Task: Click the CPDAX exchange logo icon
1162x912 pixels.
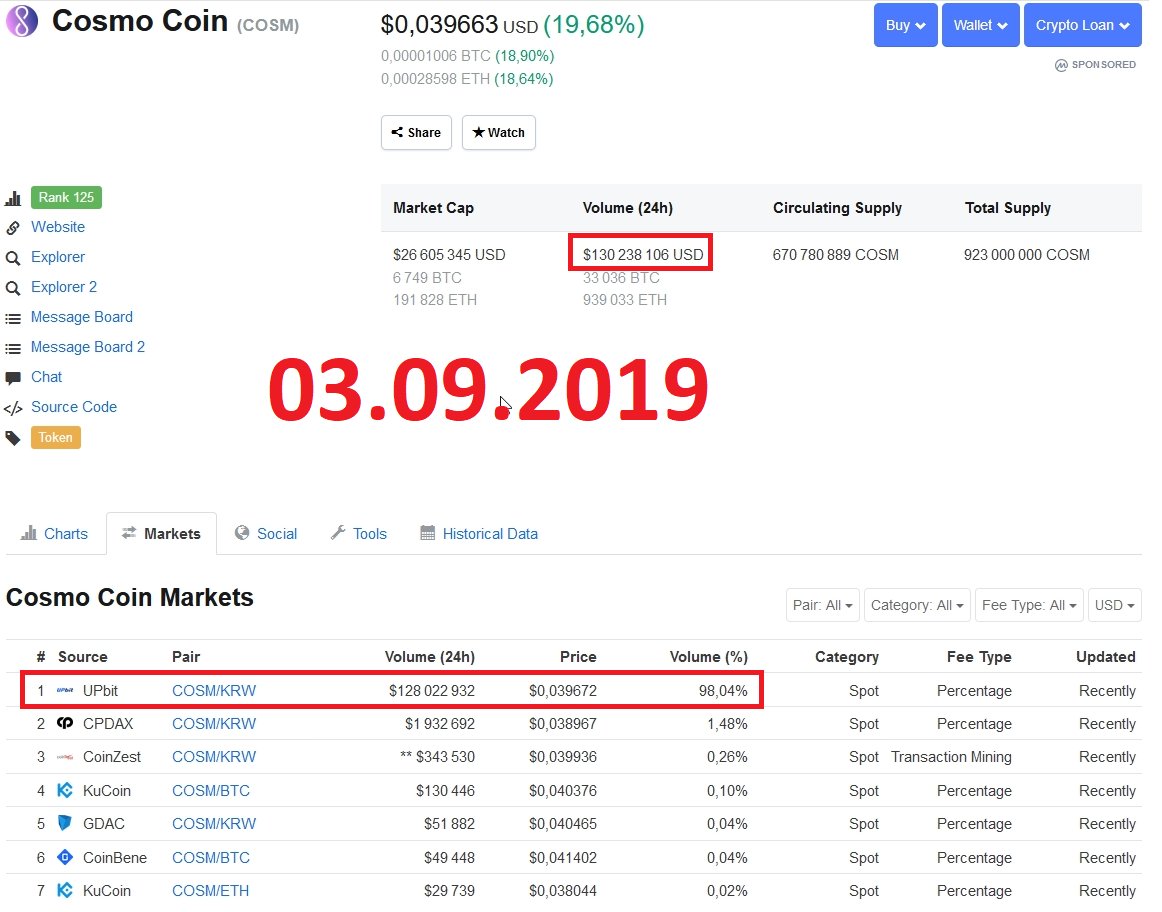Action: [65, 723]
